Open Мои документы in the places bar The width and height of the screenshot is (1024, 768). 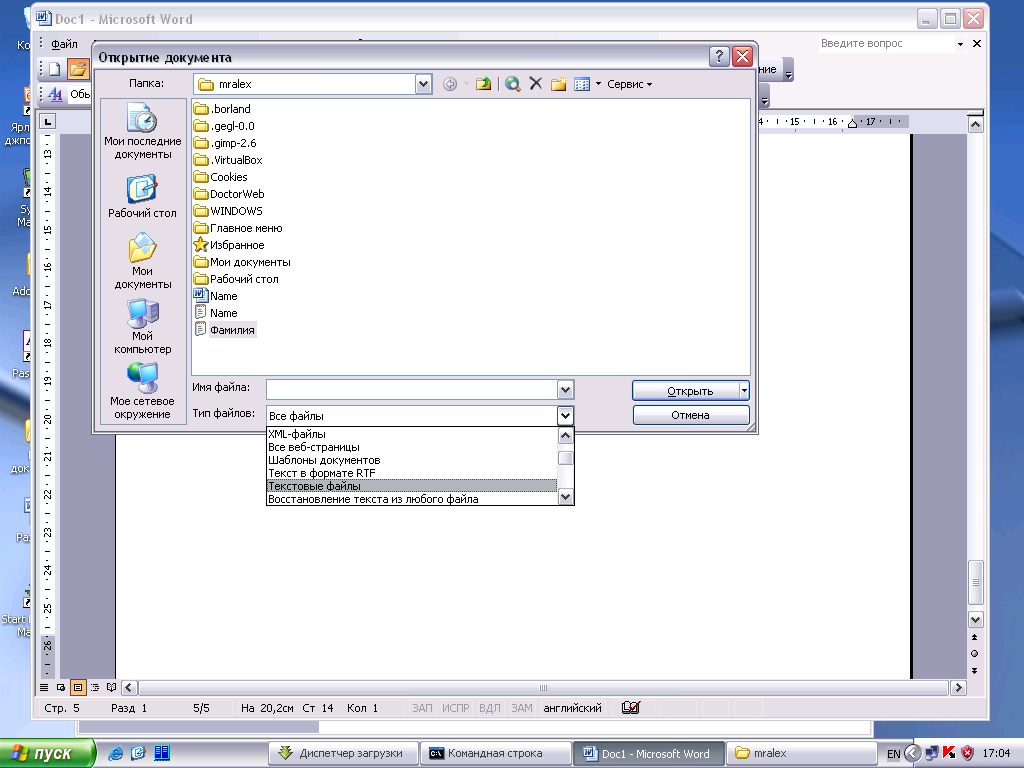pyautogui.click(x=142, y=261)
